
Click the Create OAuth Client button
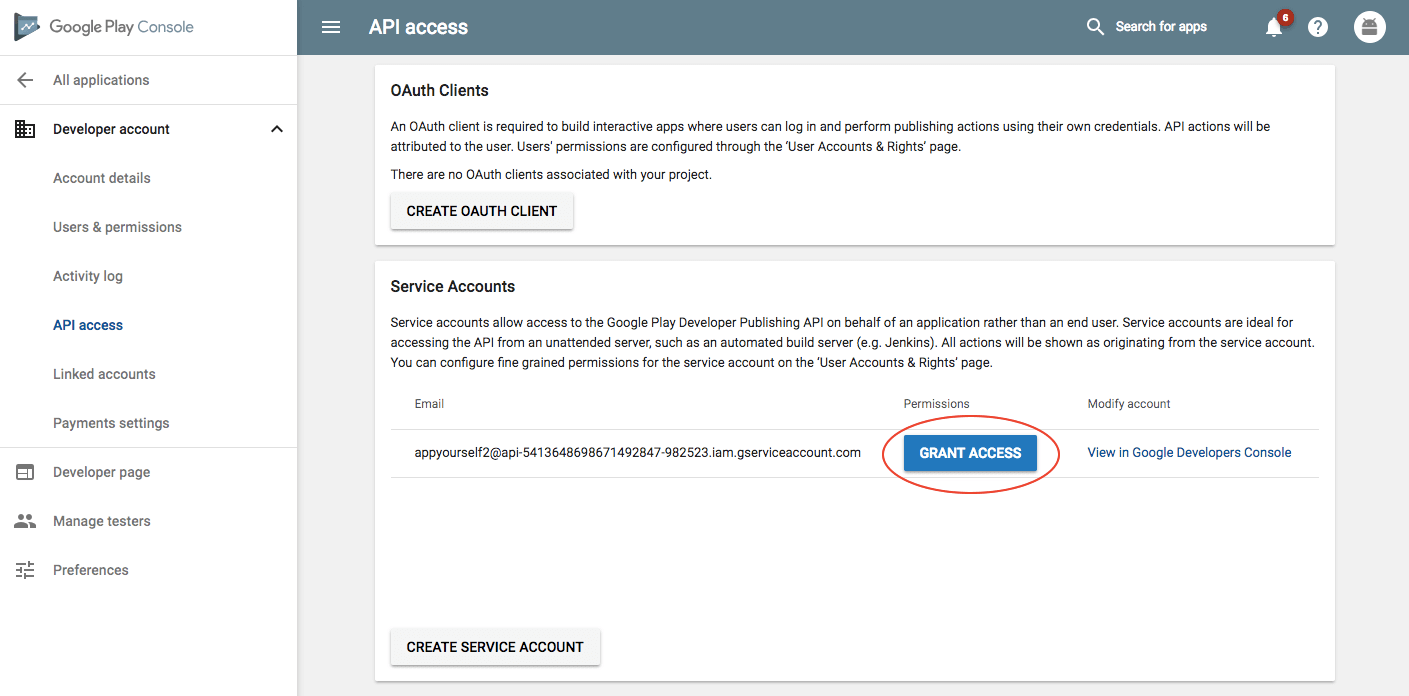coord(482,211)
